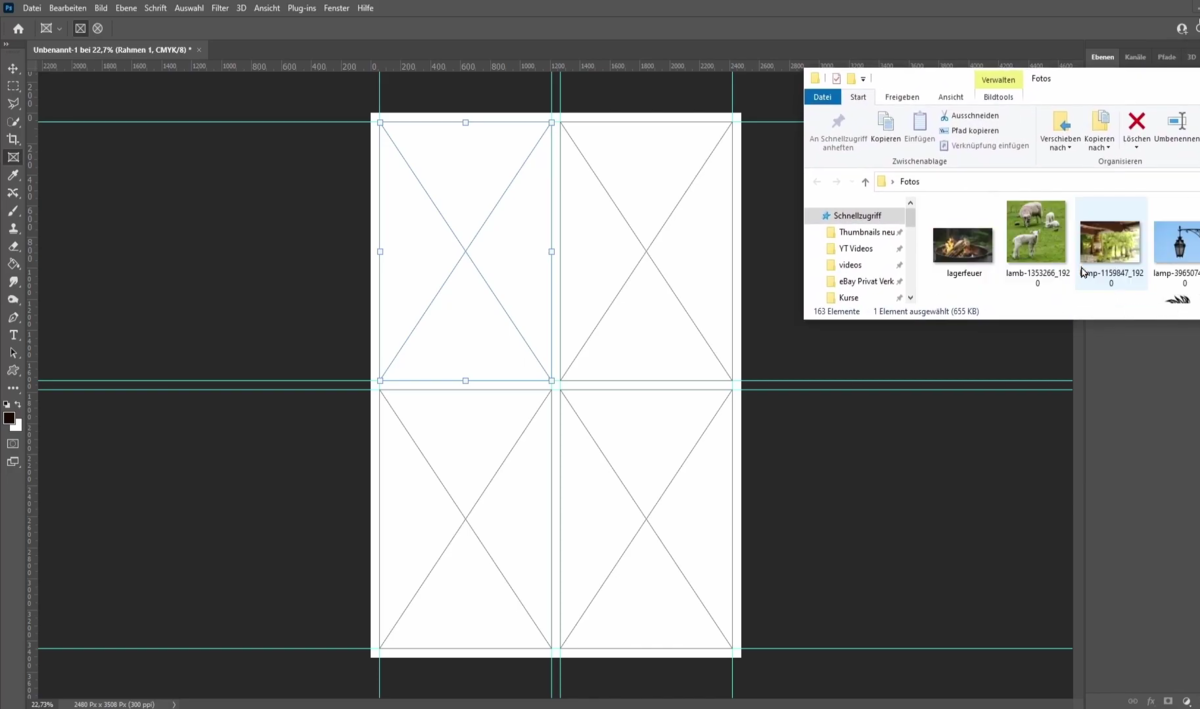Choose the Horizontal Type tool
The image size is (1200, 709).
(13, 335)
